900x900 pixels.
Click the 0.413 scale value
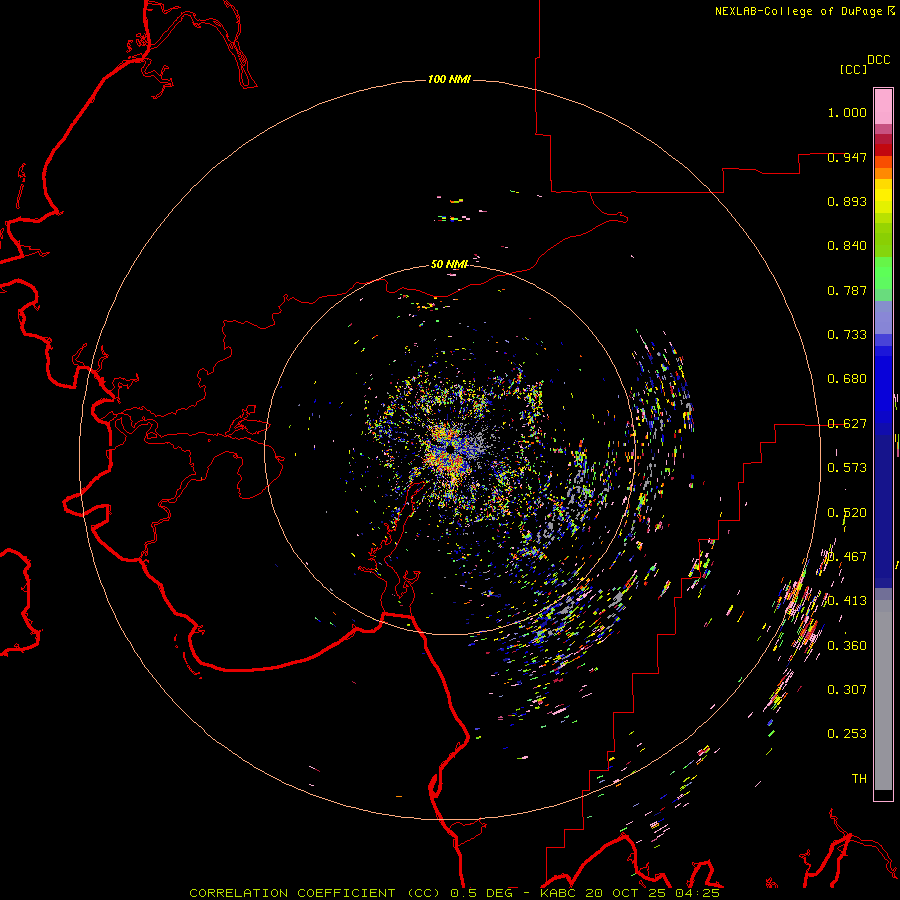tap(847, 601)
